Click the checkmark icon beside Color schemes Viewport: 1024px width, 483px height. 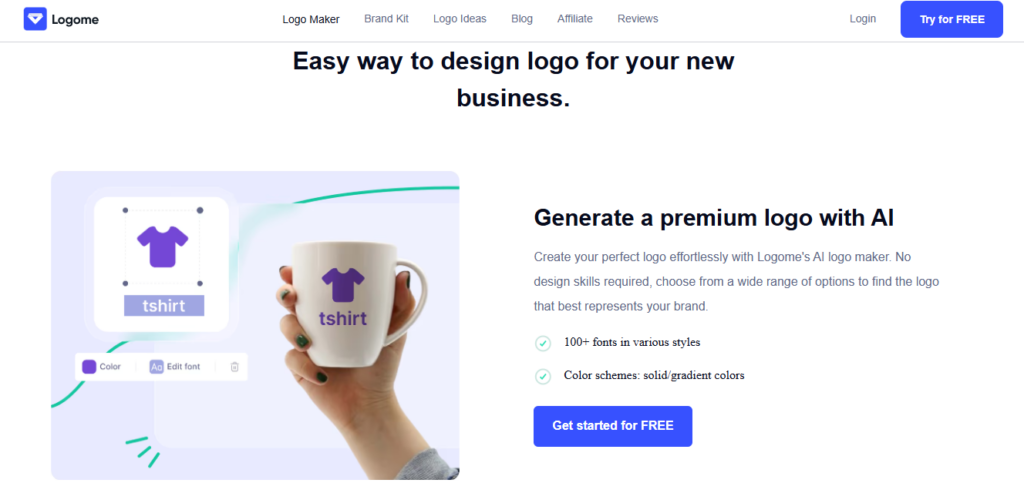tap(543, 377)
